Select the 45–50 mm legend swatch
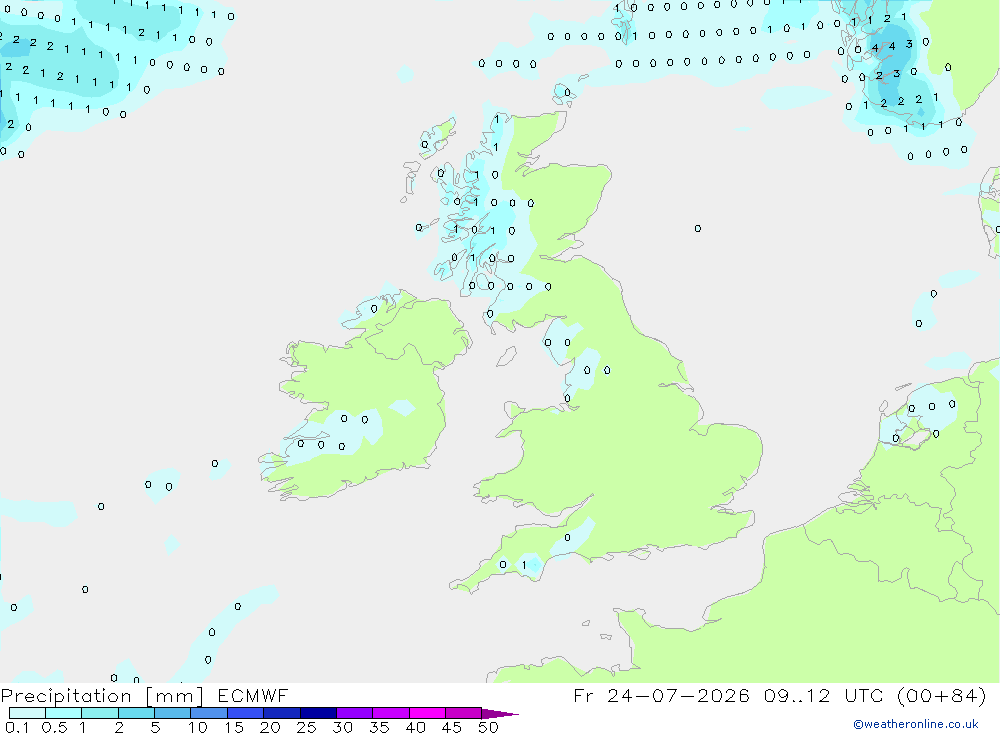Image resolution: width=1000 pixels, height=733 pixels. tap(464, 713)
